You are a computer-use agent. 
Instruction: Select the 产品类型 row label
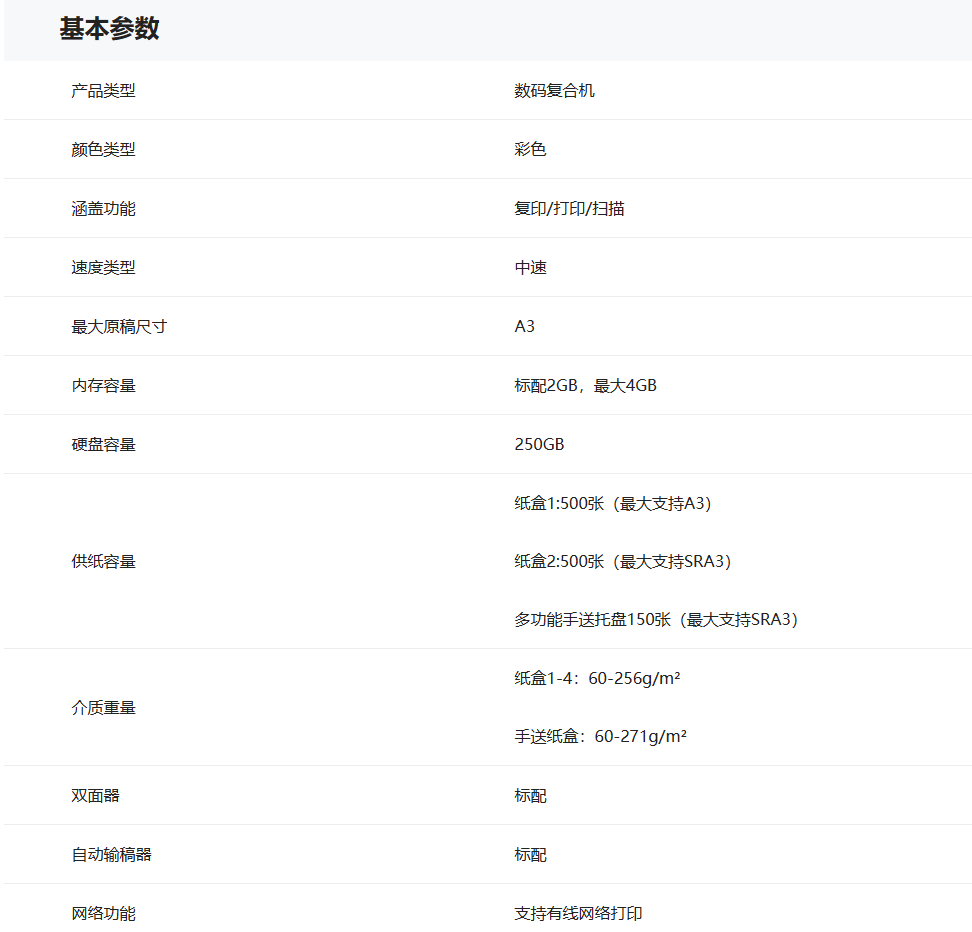103,91
